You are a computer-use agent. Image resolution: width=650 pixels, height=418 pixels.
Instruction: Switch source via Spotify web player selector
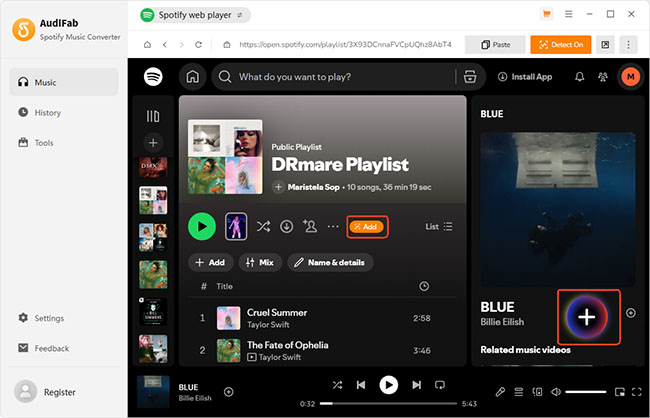coord(195,15)
